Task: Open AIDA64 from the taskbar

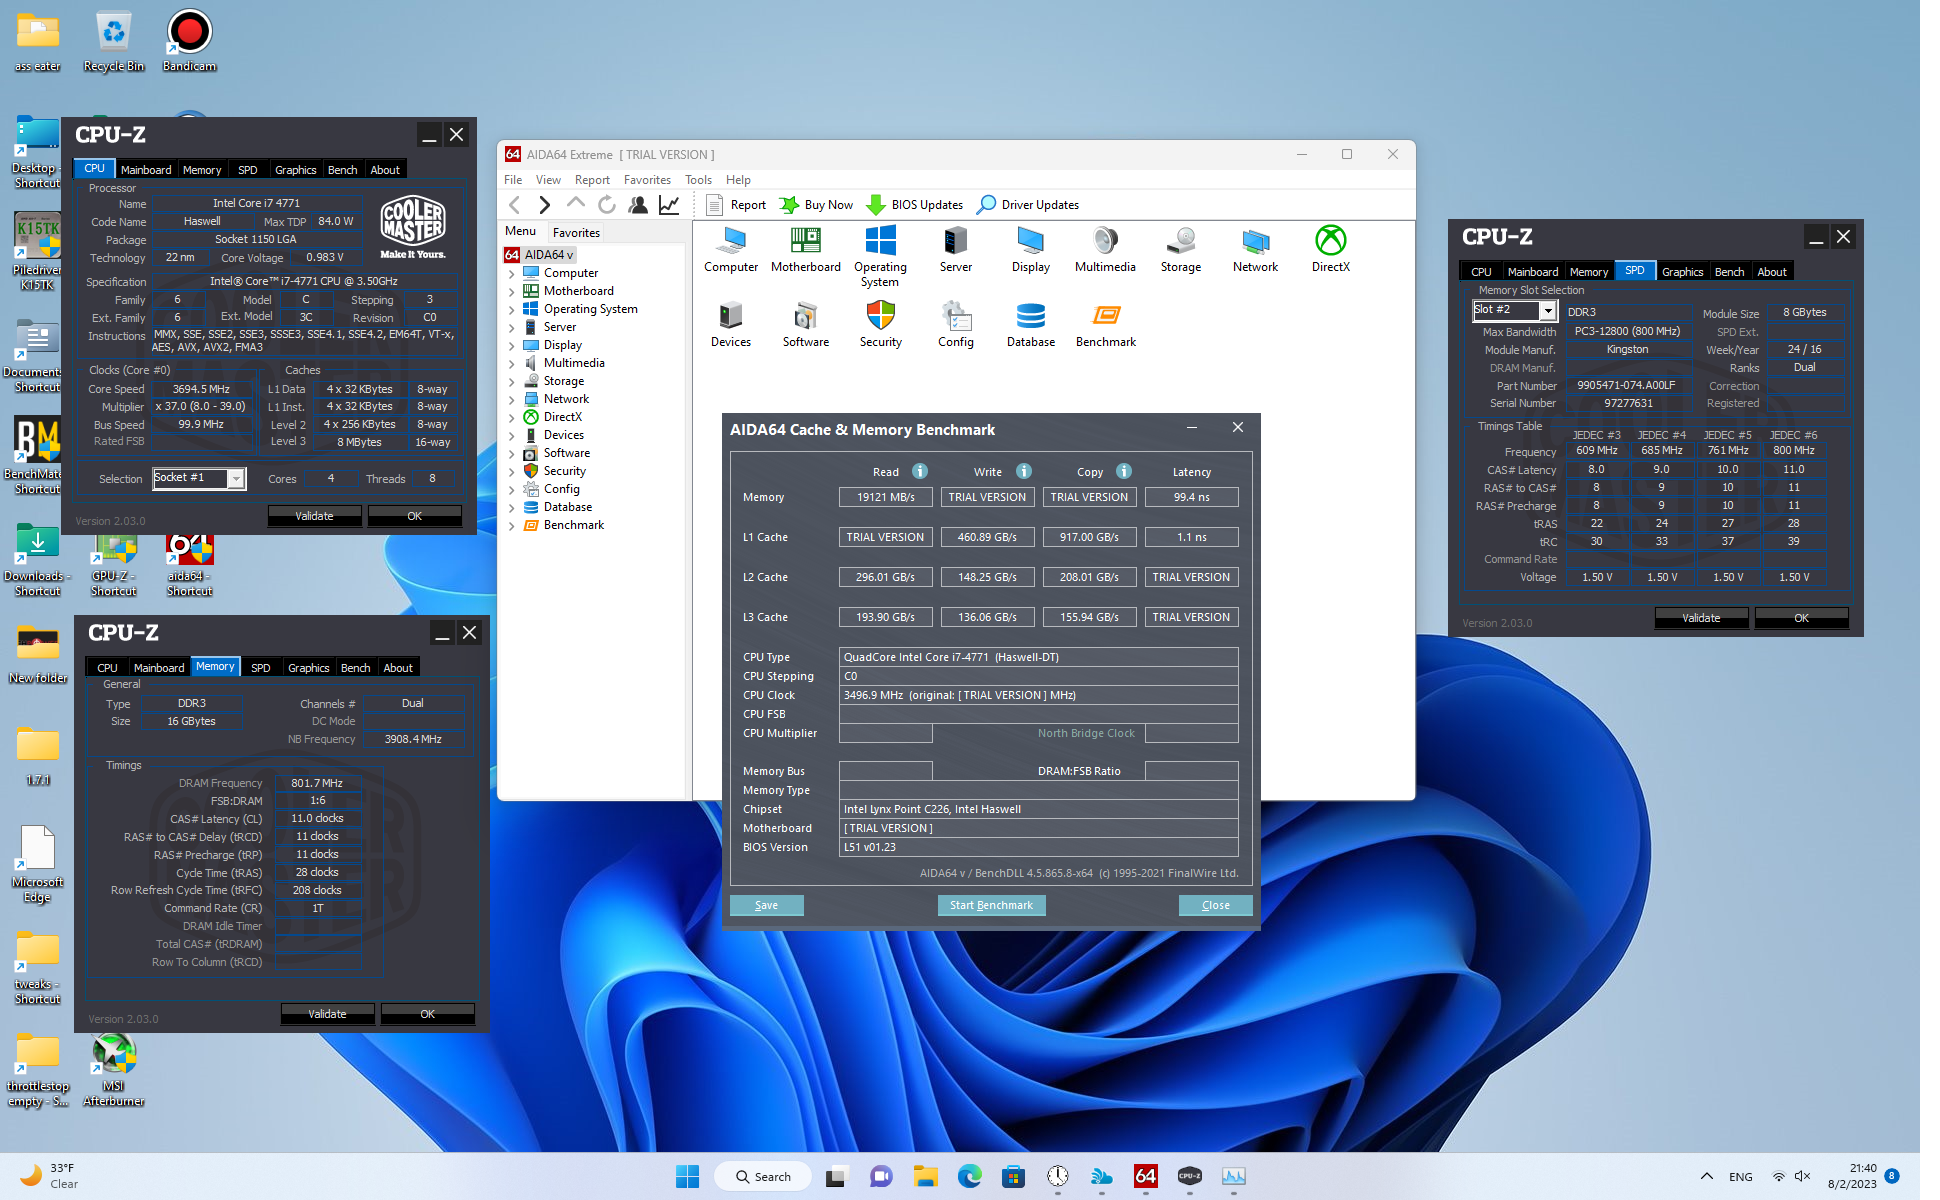Action: (1145, 1177)
